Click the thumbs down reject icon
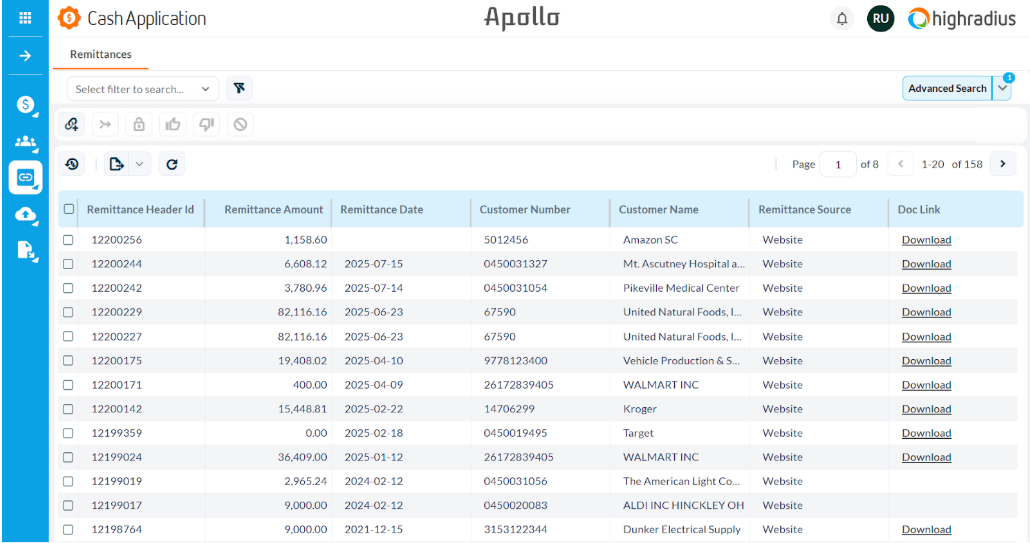1030x543 pixels. tap(206, 124)
